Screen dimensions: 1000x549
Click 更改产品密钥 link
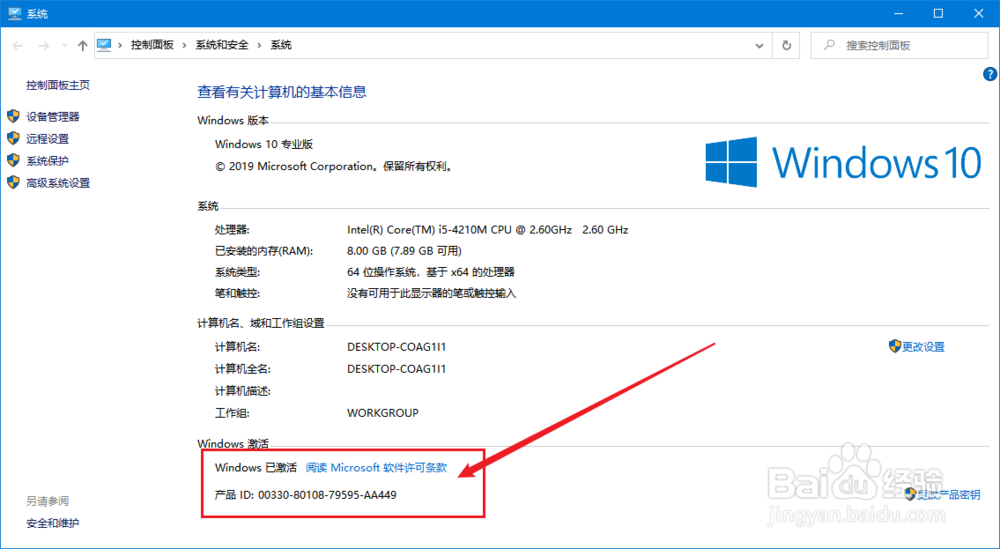point(948,495)
